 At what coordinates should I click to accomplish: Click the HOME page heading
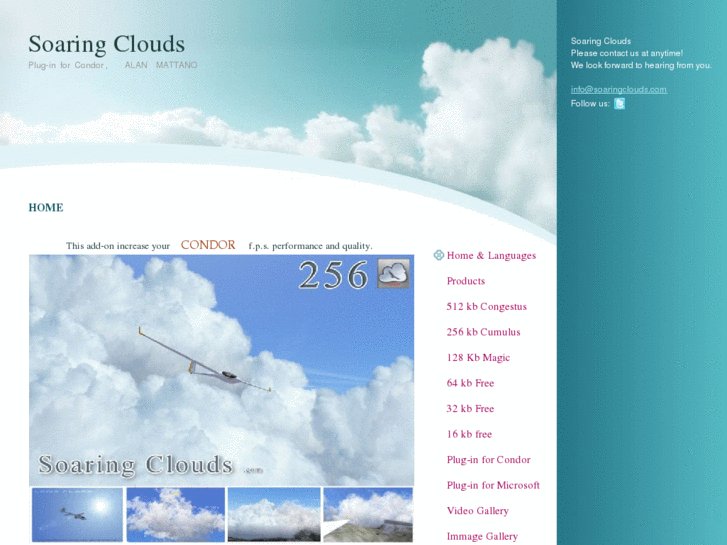click(x=46, y=207)
